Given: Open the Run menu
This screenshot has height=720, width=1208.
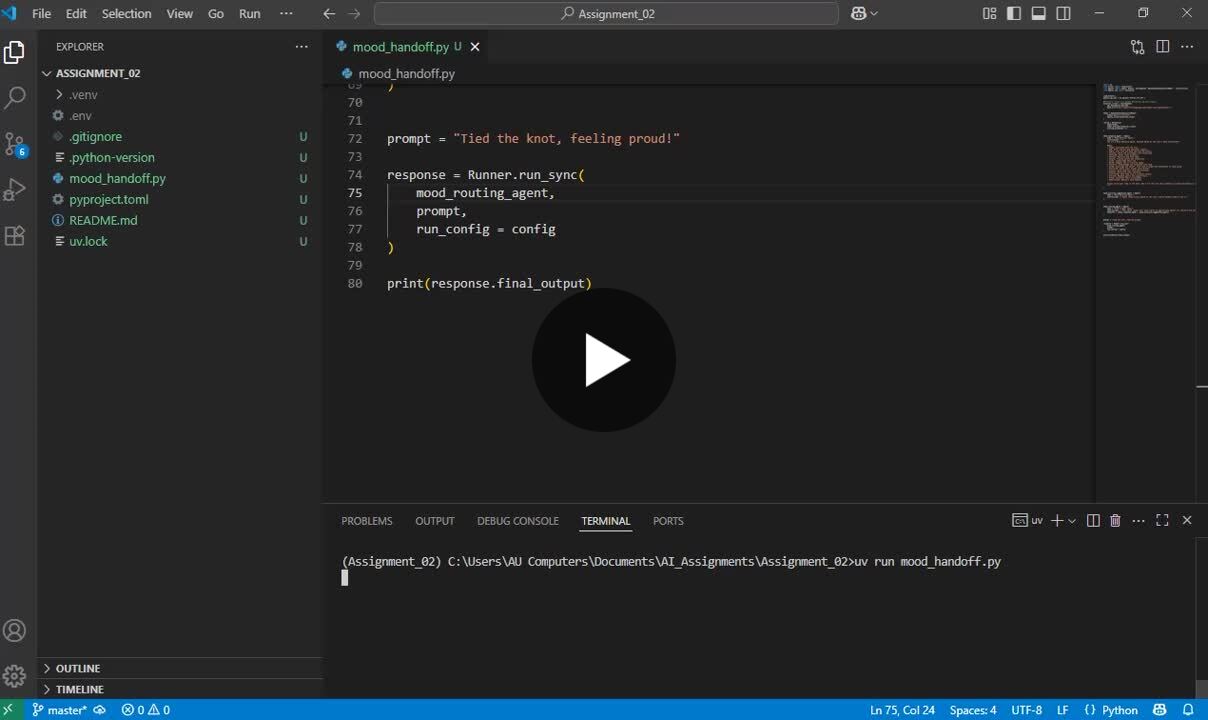Looking at the screenshot, I should point(250,14).
